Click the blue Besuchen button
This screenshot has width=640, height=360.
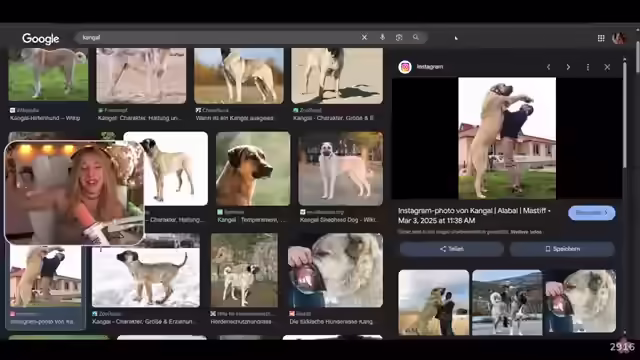point(591,213)
